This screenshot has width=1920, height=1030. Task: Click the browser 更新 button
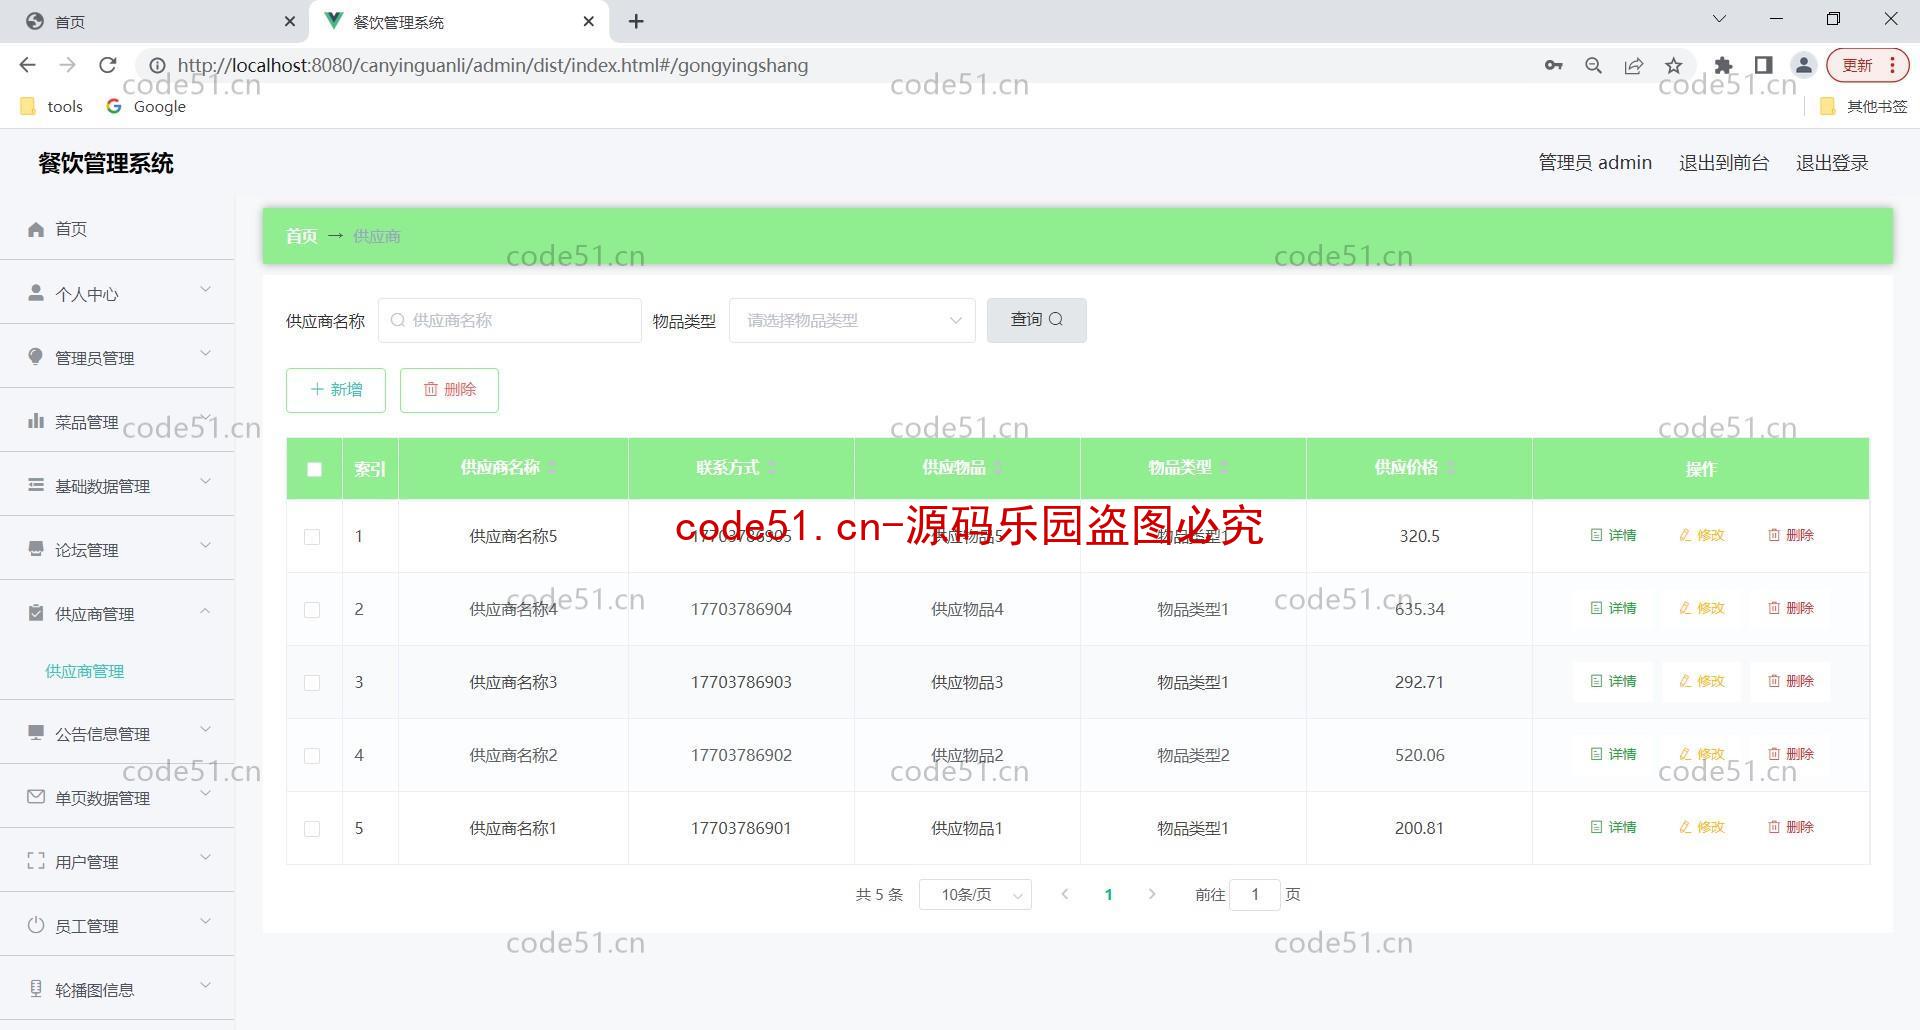click(x=1868, y=65)
